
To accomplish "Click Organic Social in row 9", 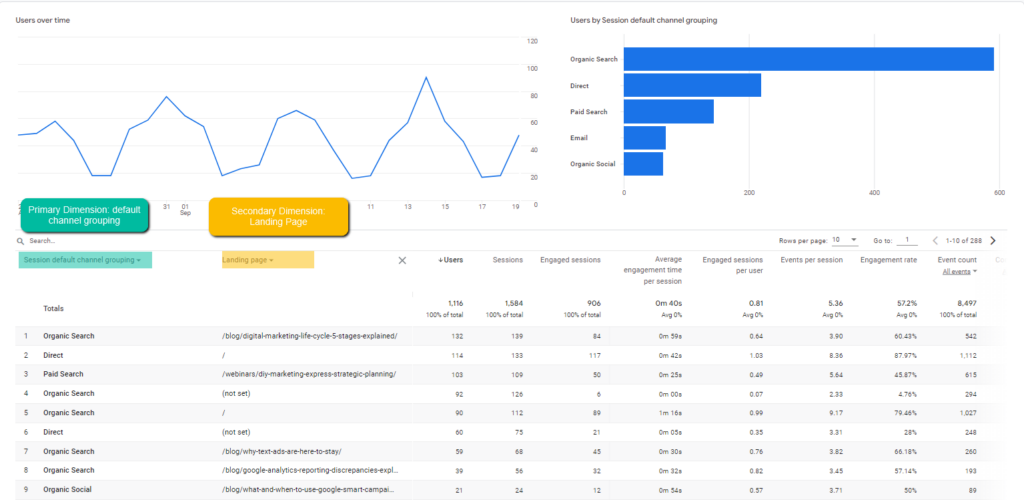I will pyautogui.click(x=67, y=490).
